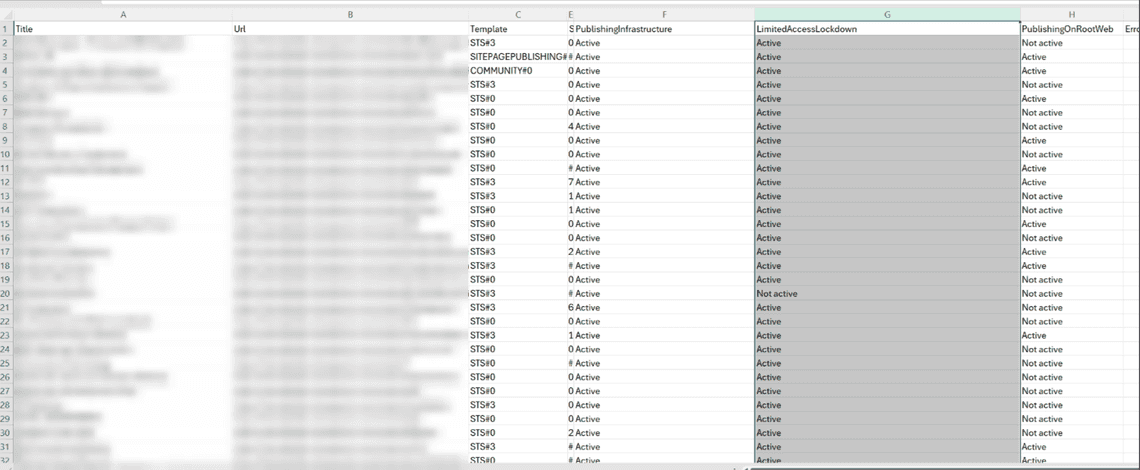Click PublishingOnRootWeb 'Active' cell in row 4
Viewport: 1140px width, 470px height.
click(x=1072, y=71)
